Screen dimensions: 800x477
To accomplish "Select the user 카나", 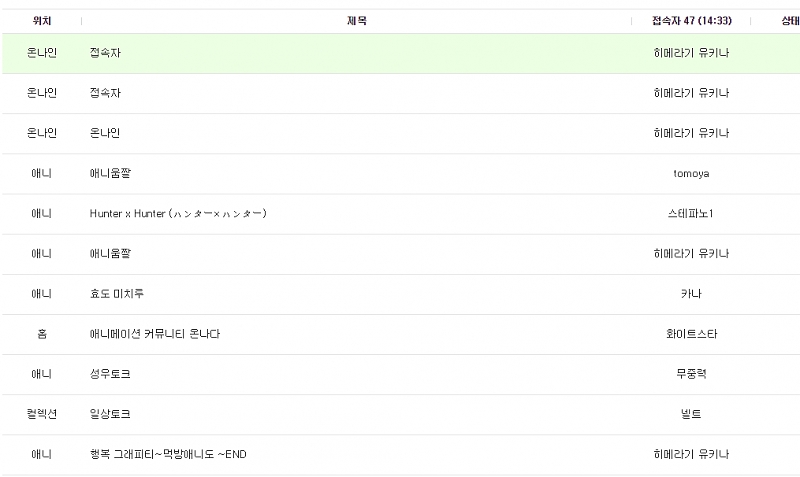I will (x=691, y=294).
